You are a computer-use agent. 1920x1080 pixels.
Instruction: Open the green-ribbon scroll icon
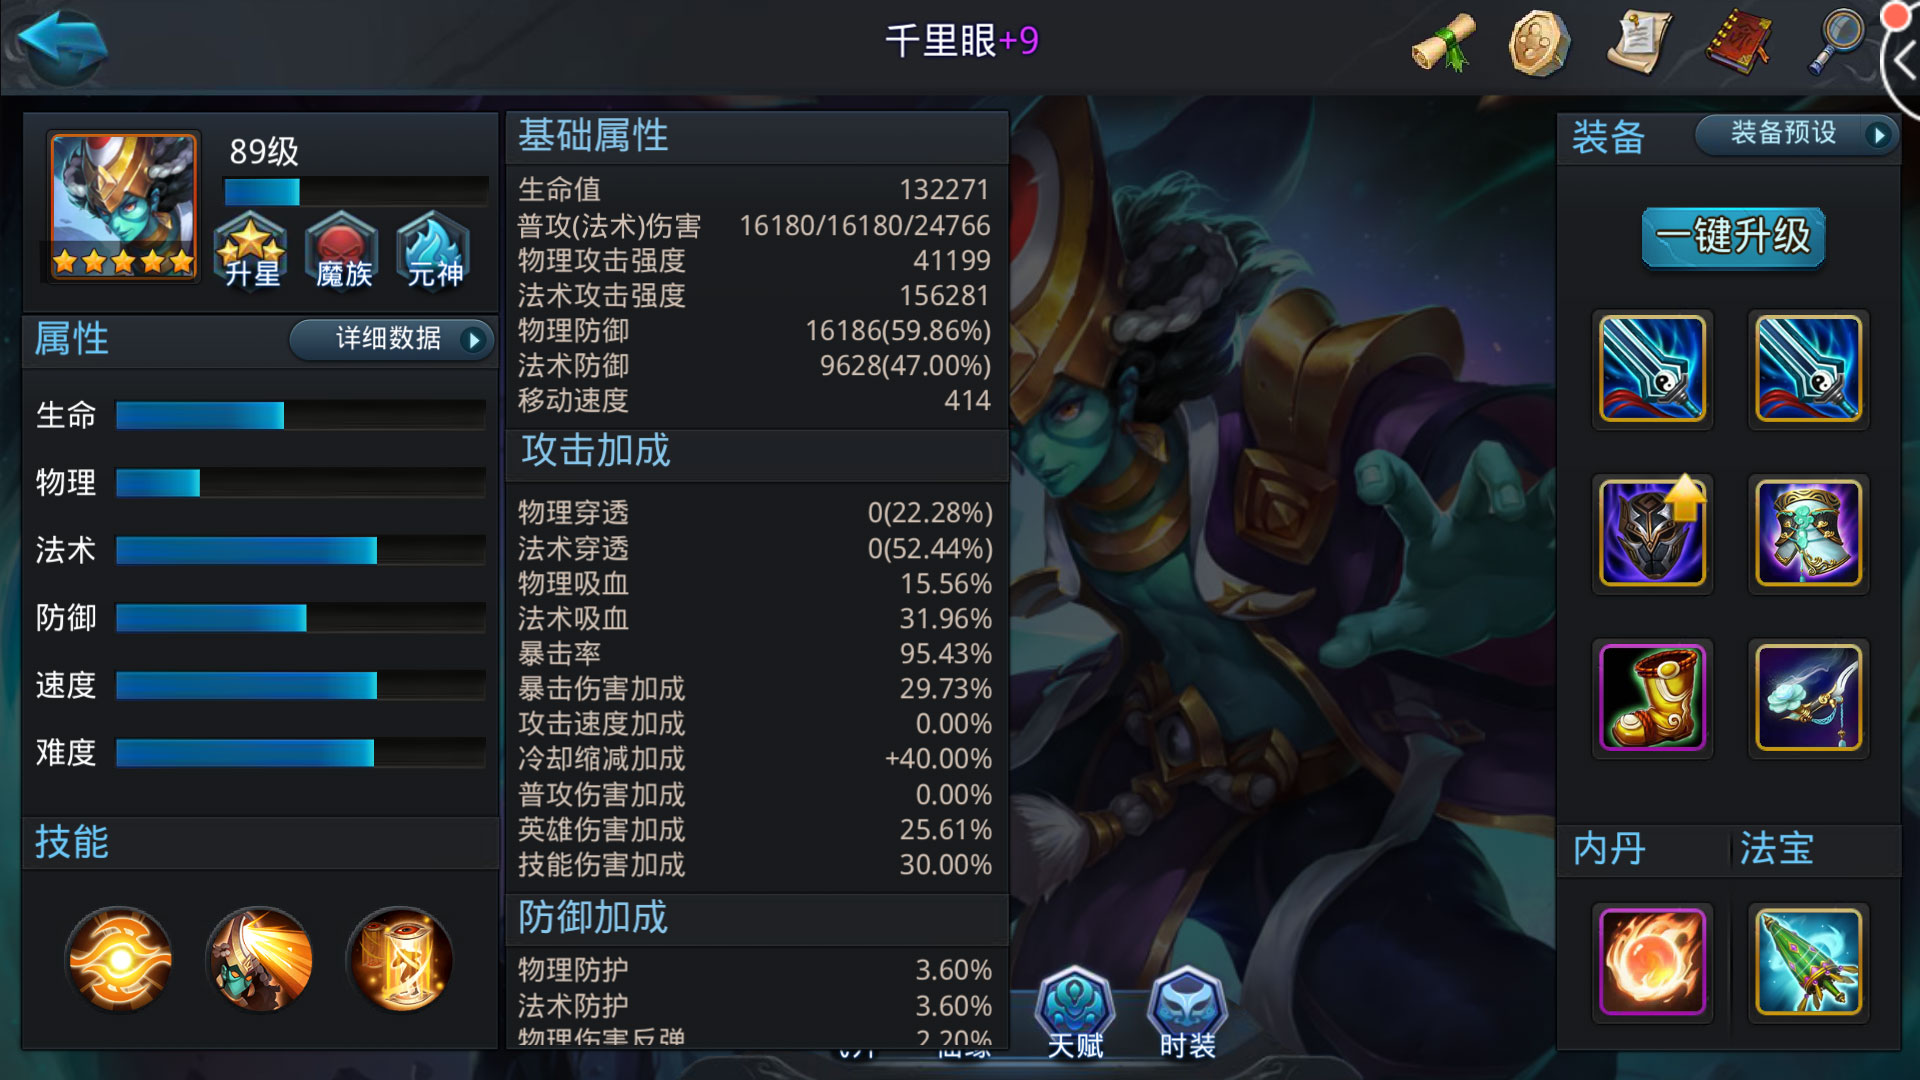click(x=1444, y=42)
